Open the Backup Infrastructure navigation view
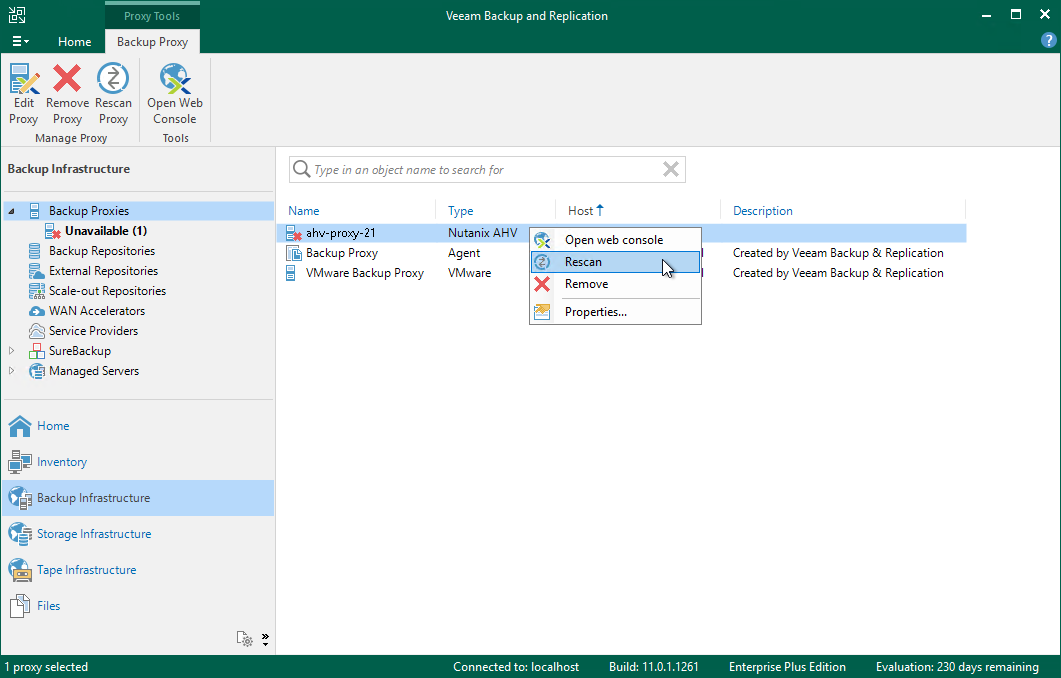Screen dimensions: 1061x678 pyautogui.click(x=138, y=498)
